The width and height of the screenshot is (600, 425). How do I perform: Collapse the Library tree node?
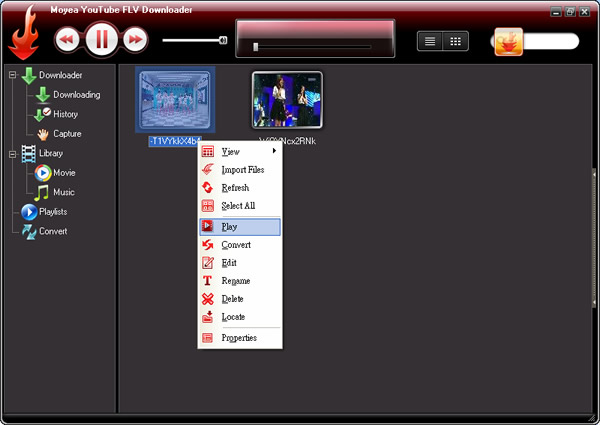coord(13,154)
